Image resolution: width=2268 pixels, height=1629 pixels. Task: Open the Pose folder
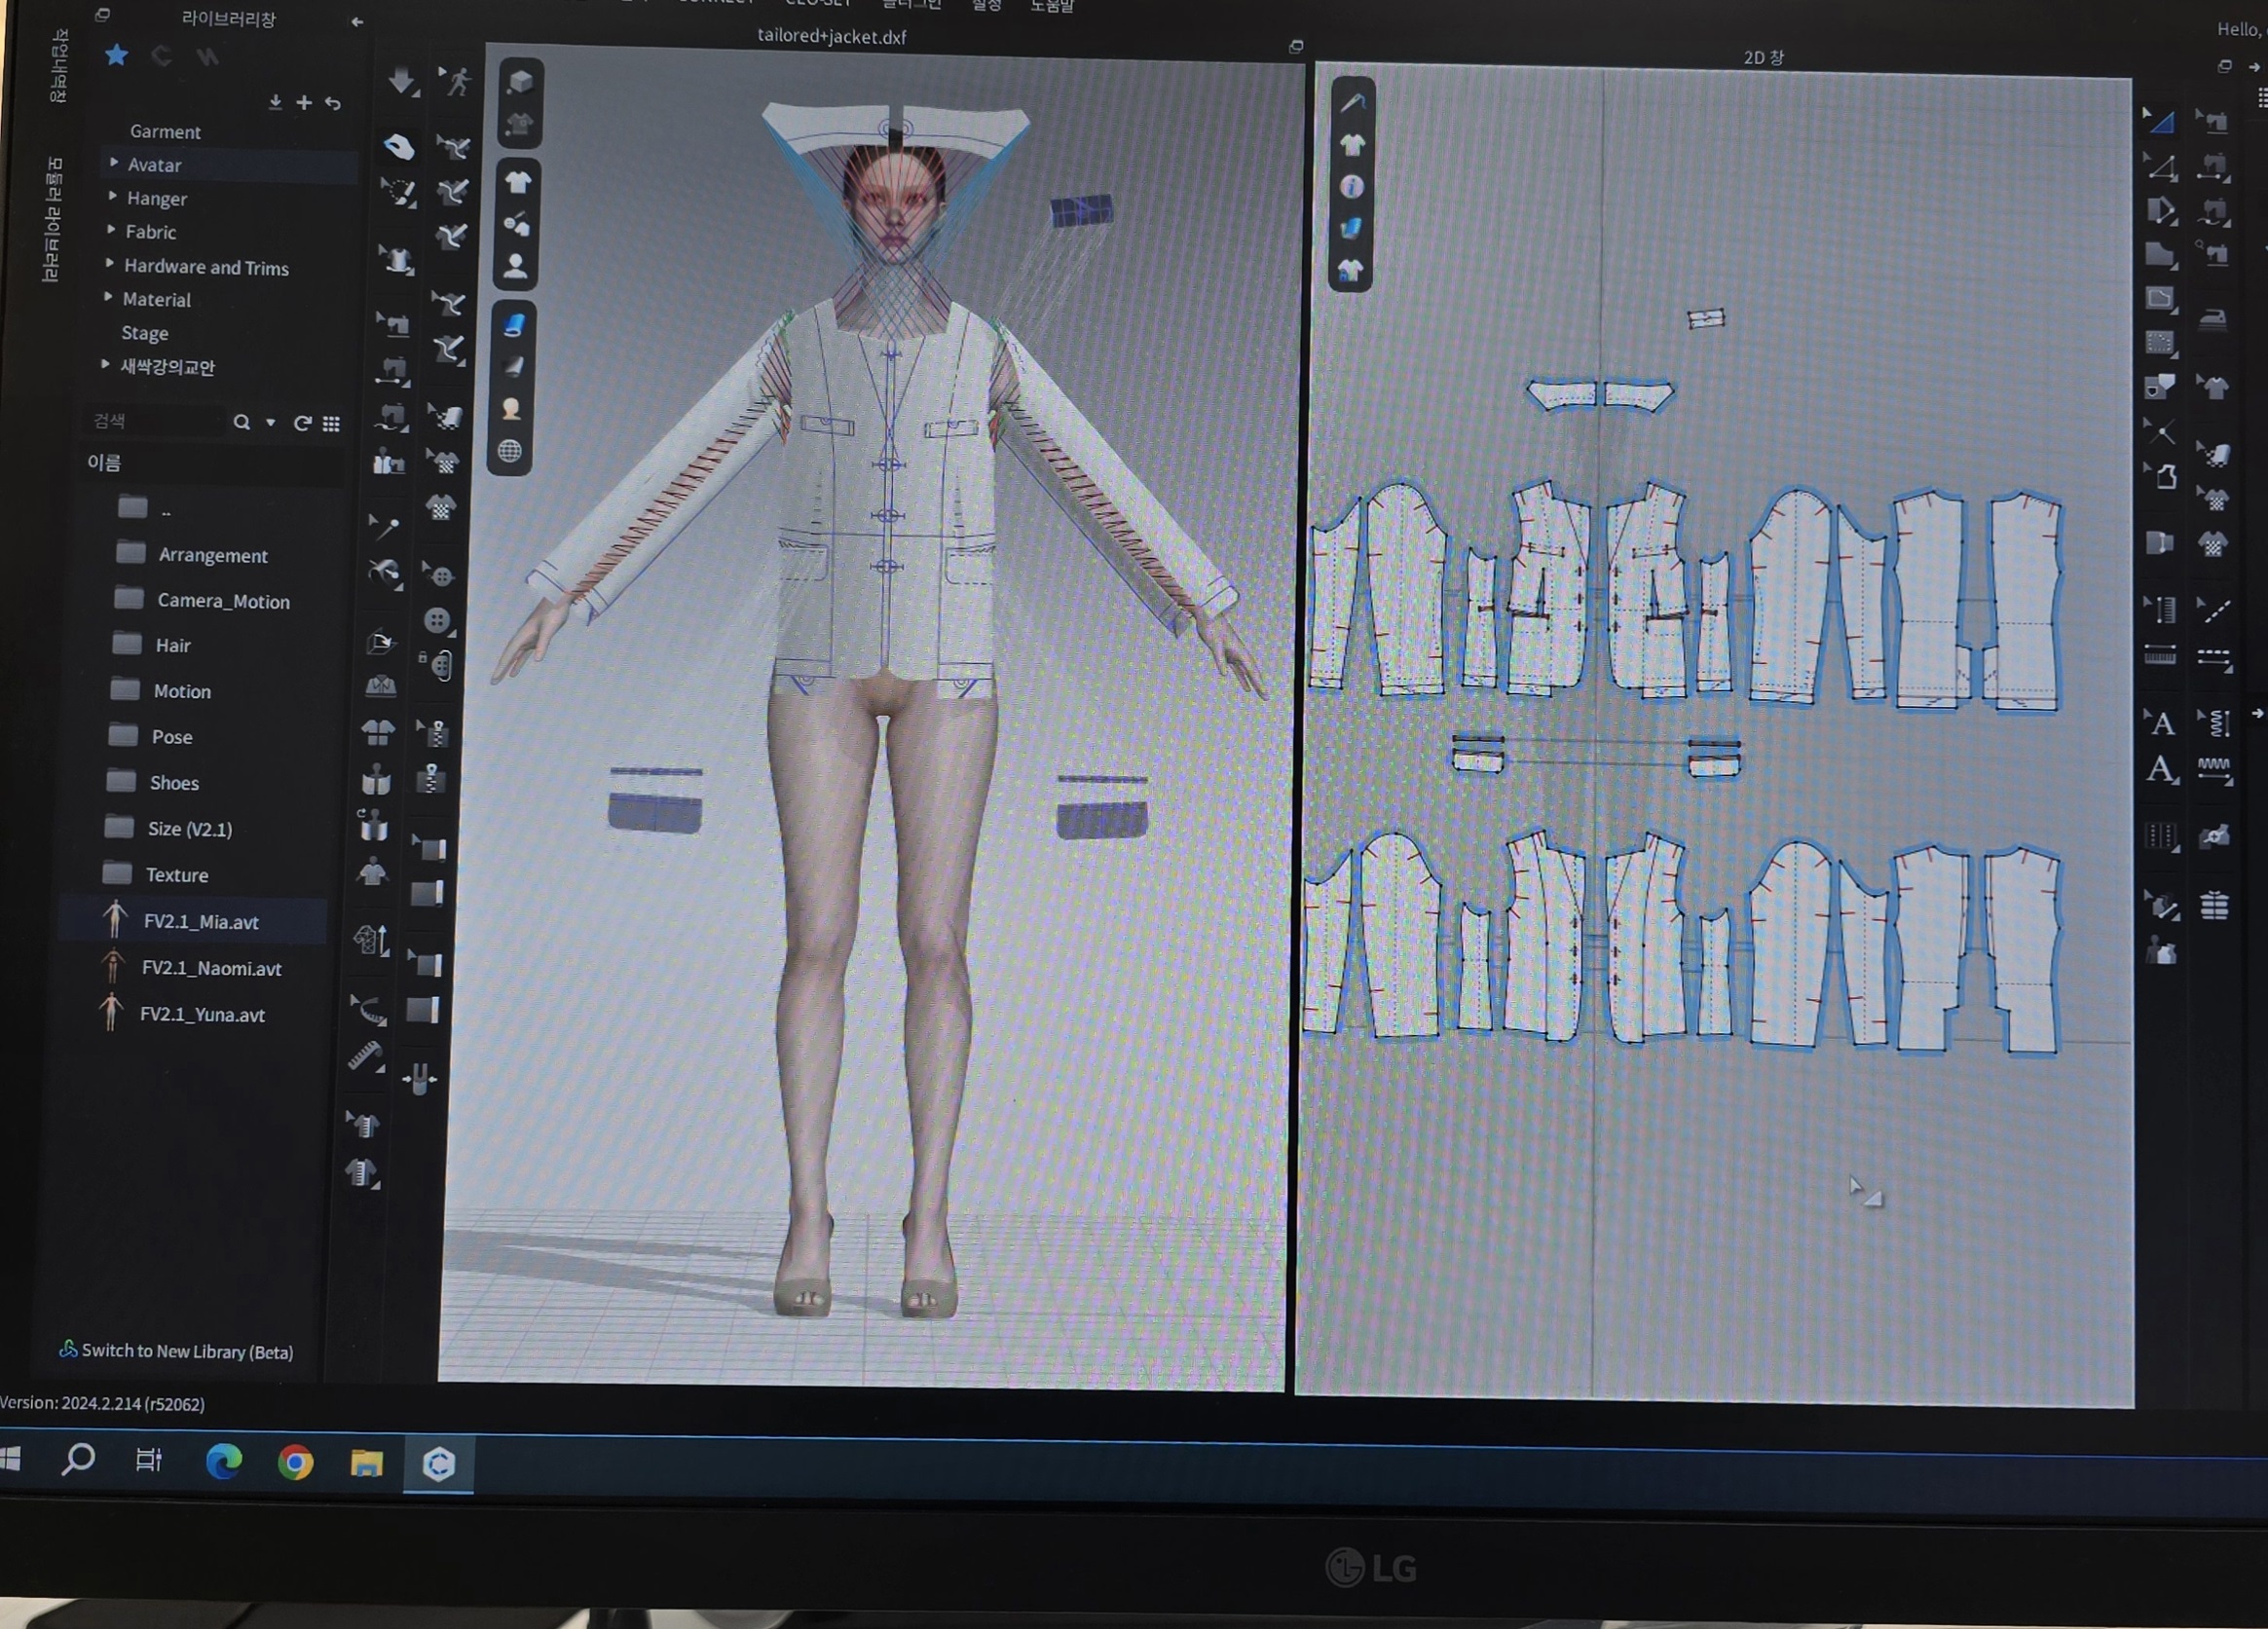pyautogui.click(x=170, y=737)
